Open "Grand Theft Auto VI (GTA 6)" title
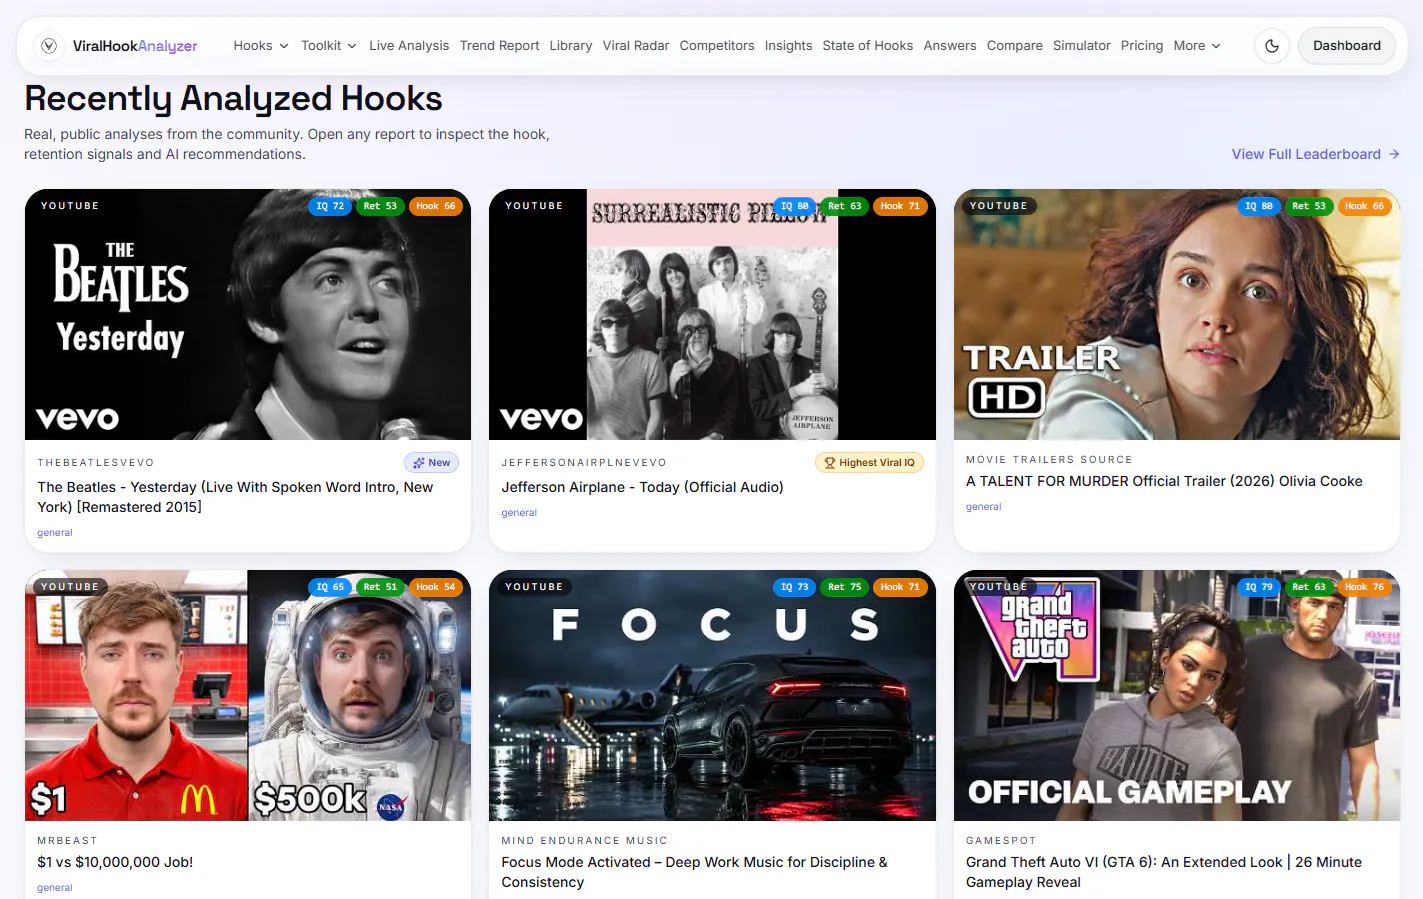Viewport: 1423px width, 899px height. point(1164,872)
